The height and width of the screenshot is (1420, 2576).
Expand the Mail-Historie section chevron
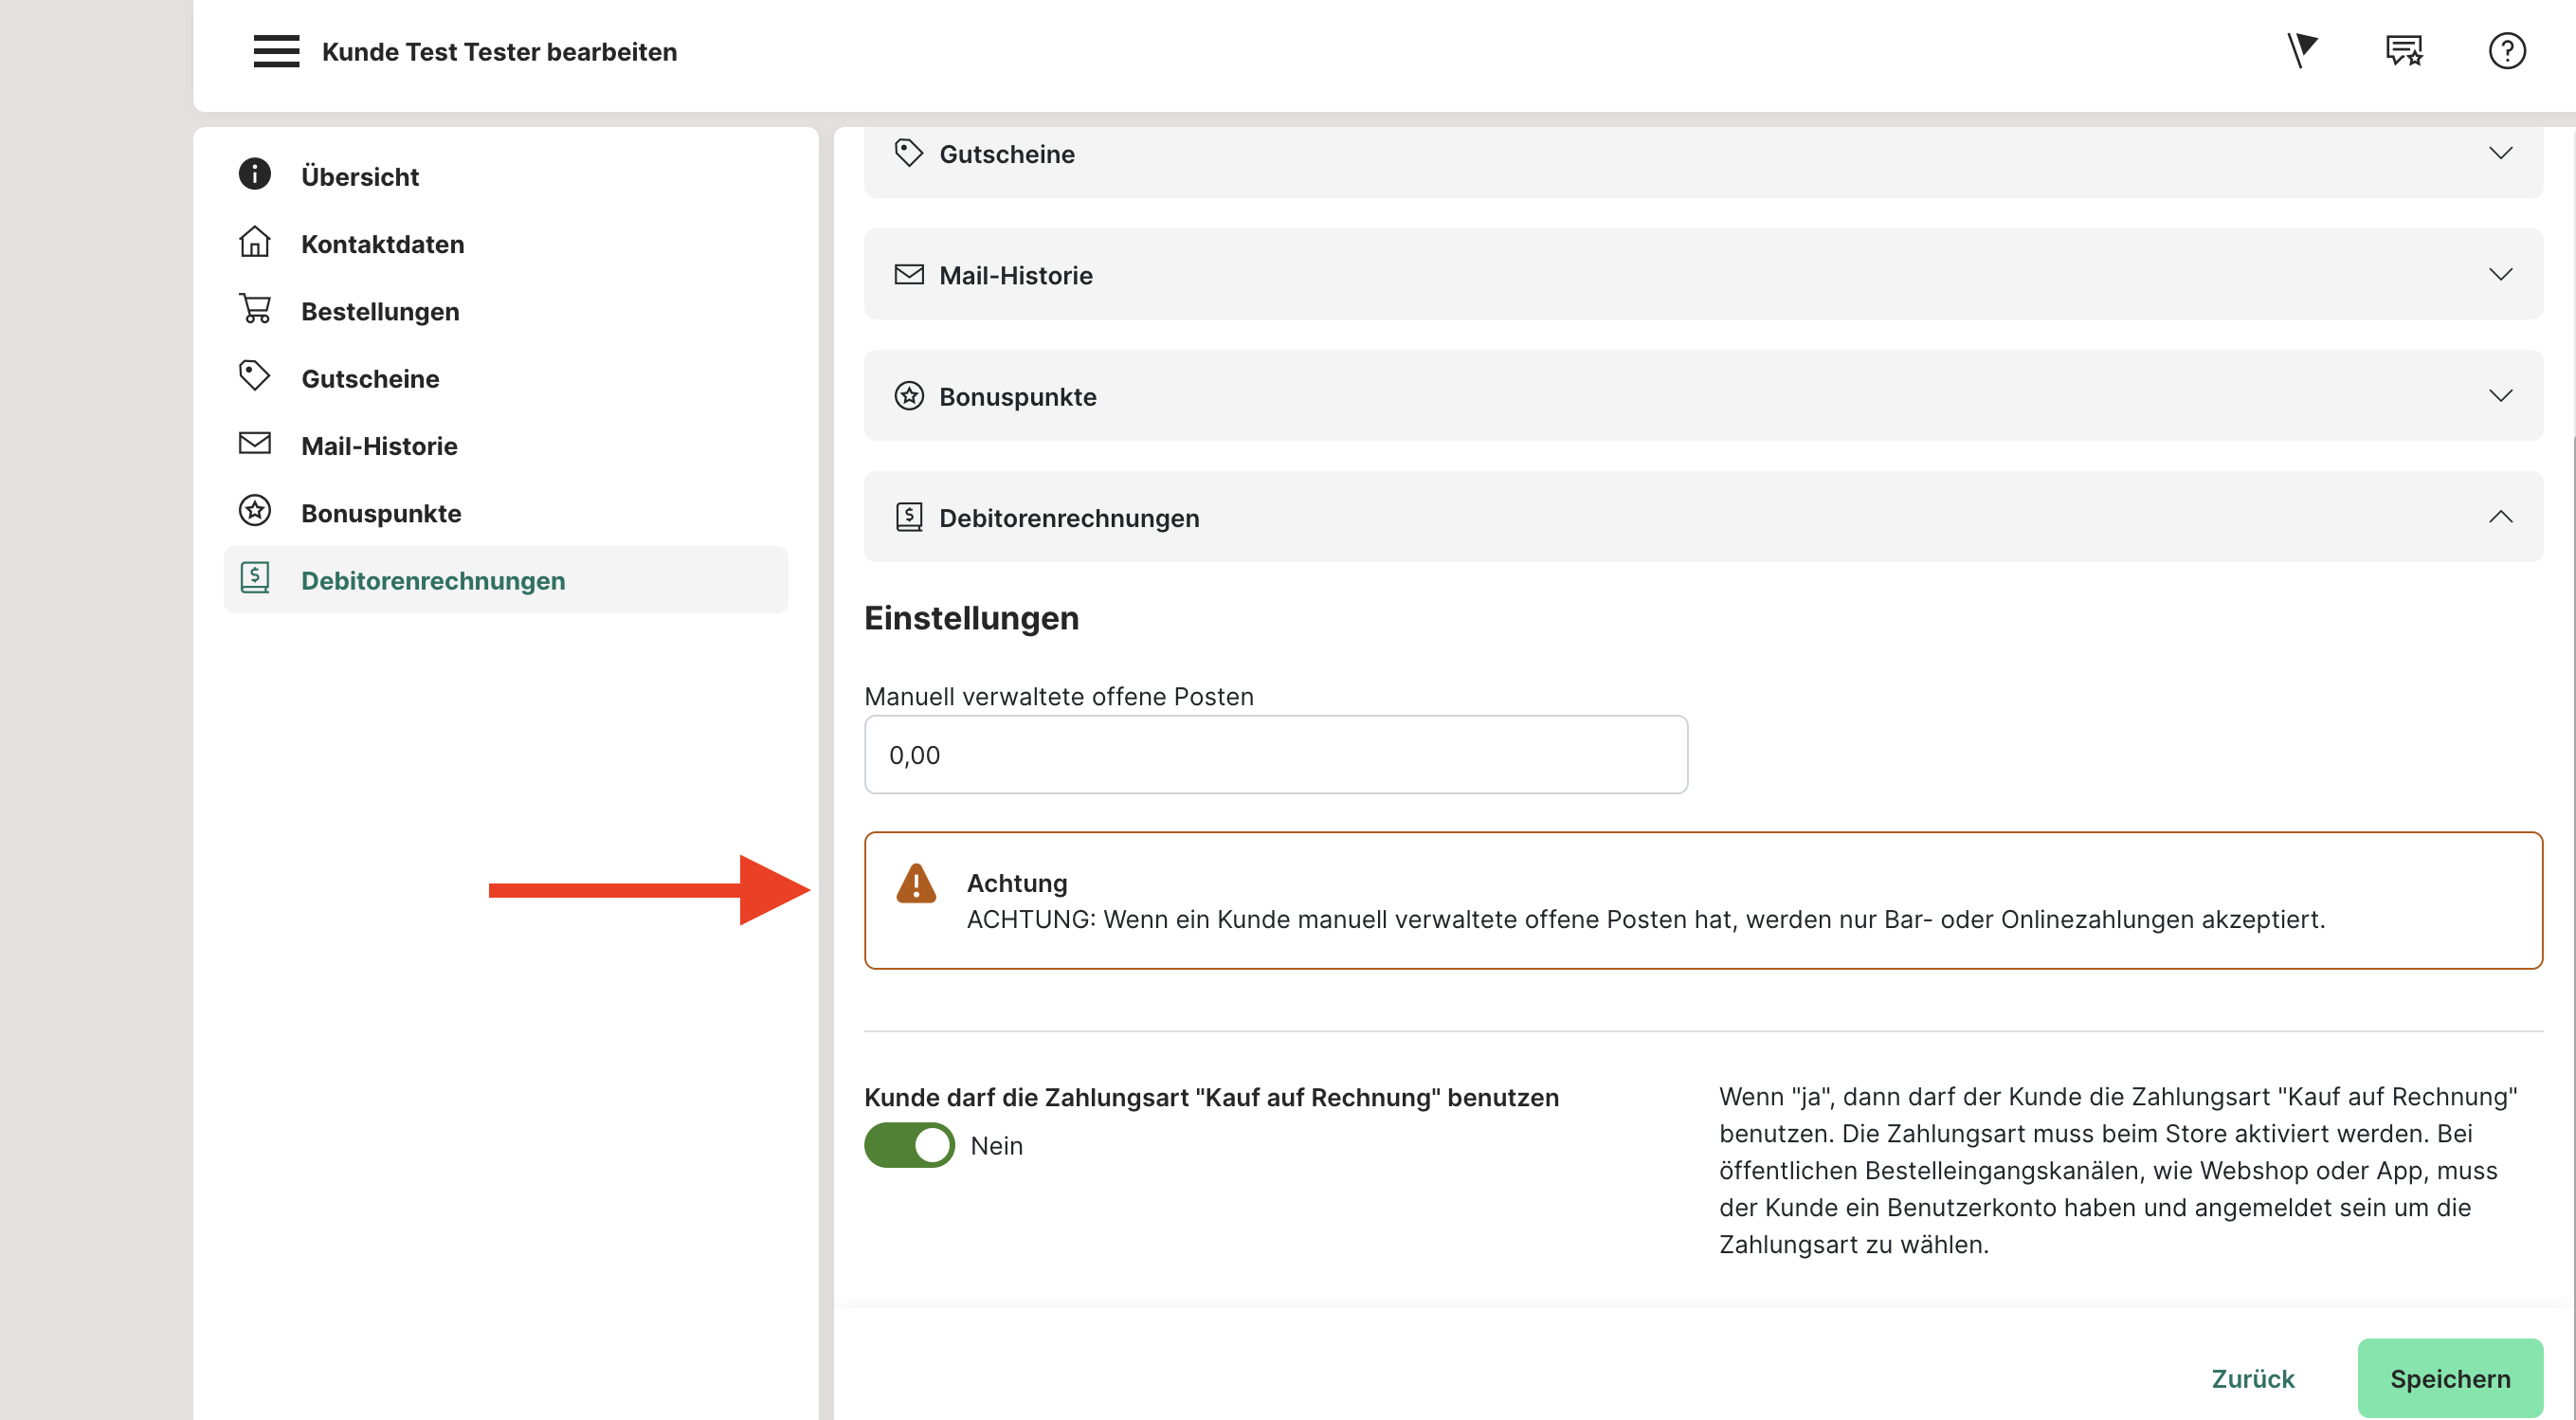(2500, 274)
